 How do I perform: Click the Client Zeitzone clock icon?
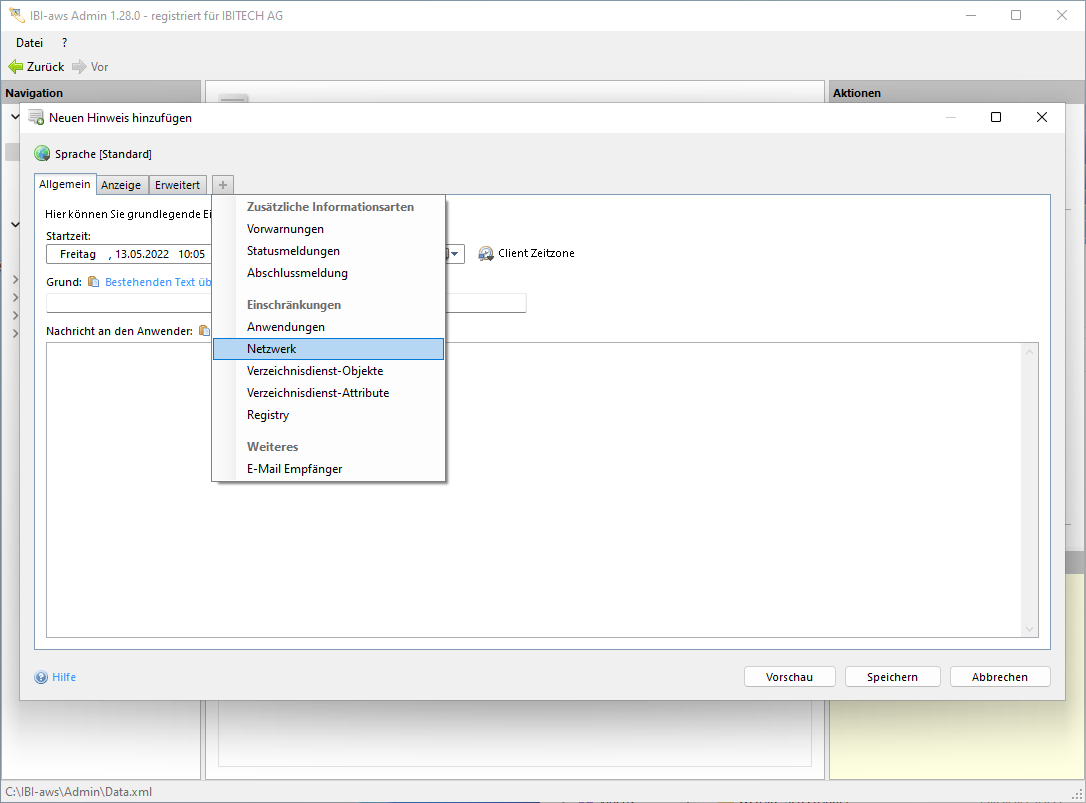point(486,254)
